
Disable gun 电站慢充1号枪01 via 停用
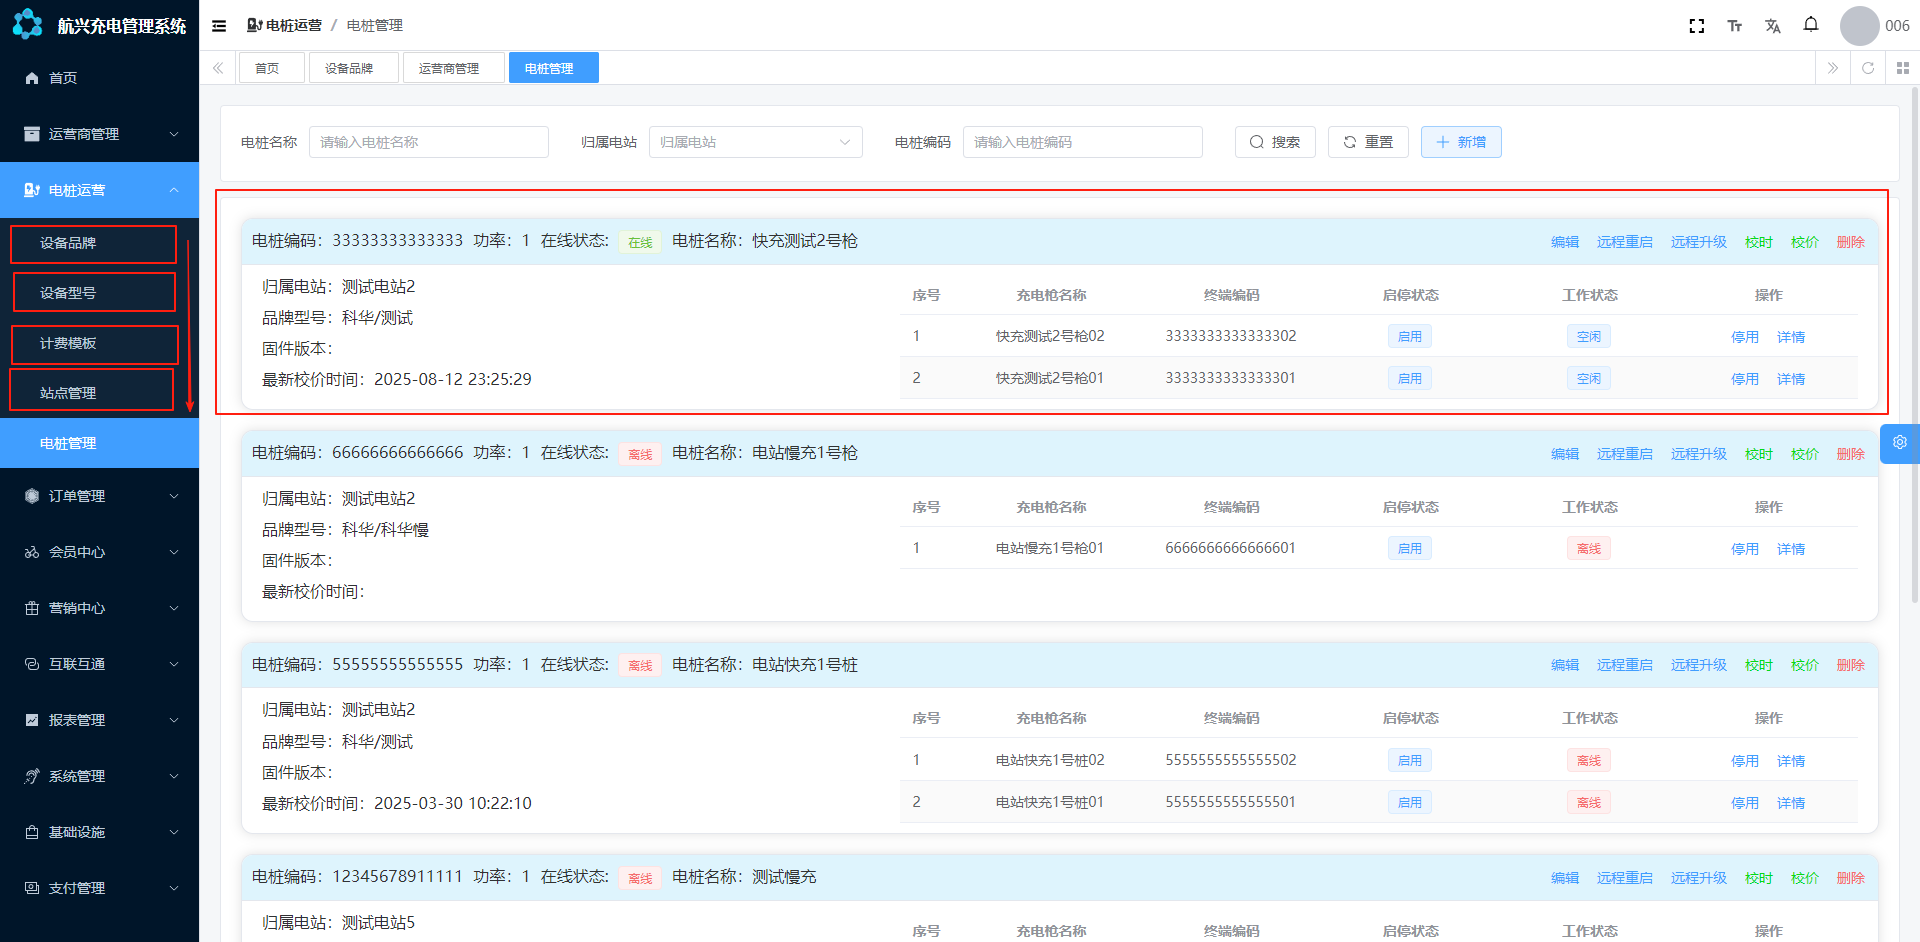coord(1744,549)
